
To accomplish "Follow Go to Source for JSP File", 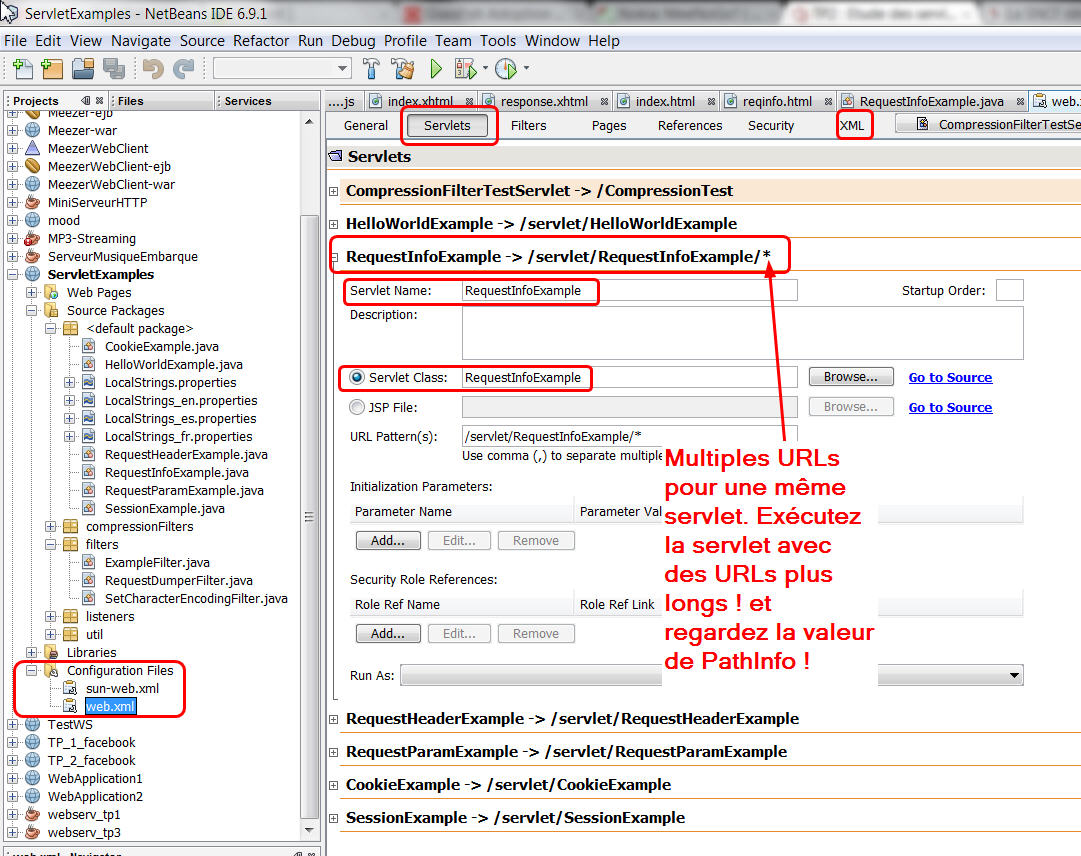I will coord(950,407).
